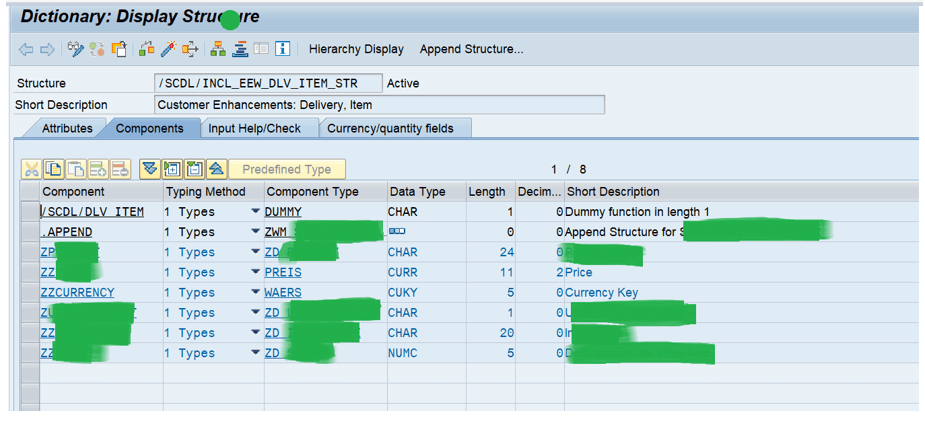Click the Where-Used List toolbar icon

coord(190,50)
